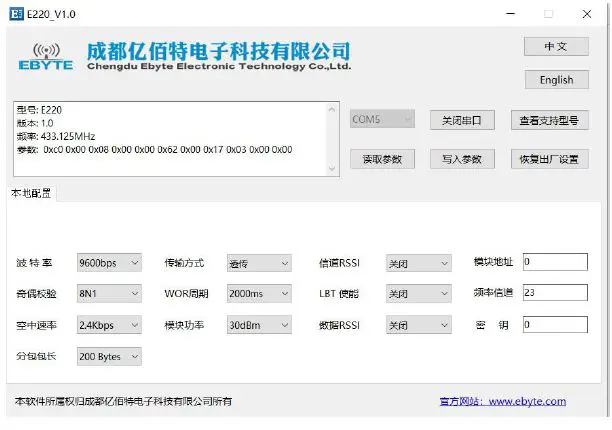Click the 写入参数 button
Screen dimensions: 612x430
462,159
